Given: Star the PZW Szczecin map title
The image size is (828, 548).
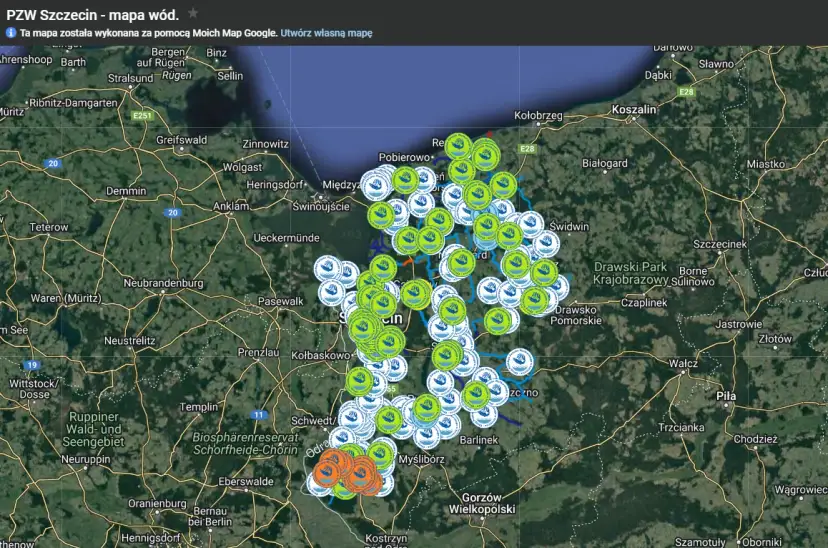Looking at the screenshot, I should tap(193, 13).
